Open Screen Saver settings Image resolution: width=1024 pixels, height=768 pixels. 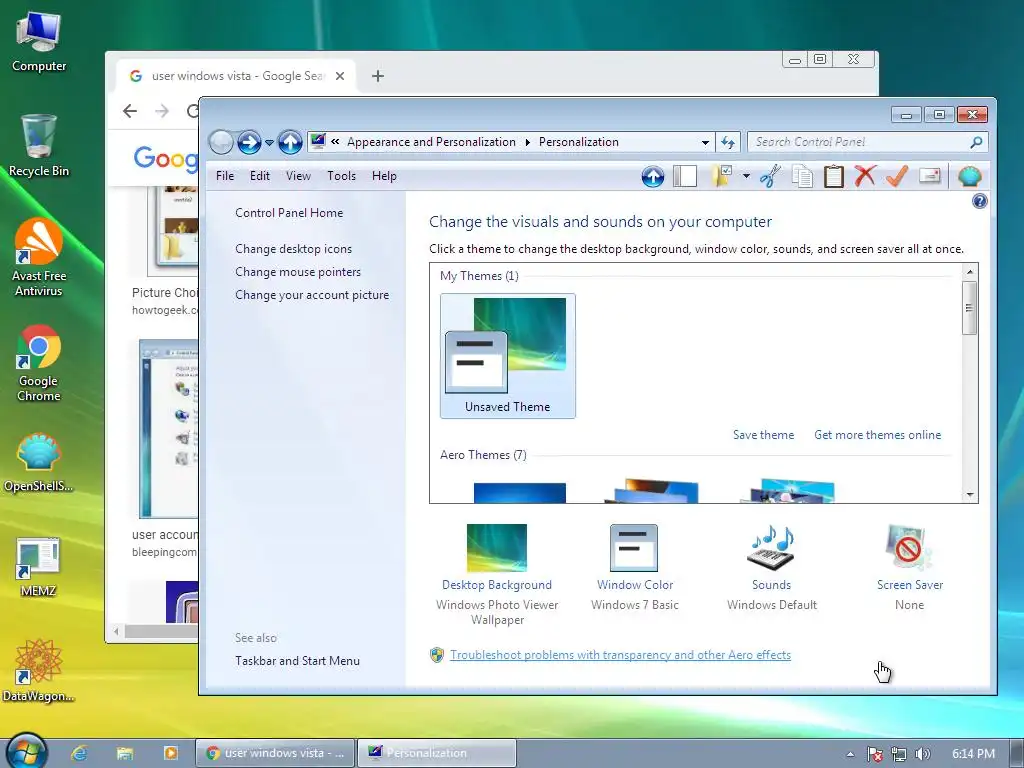tap(909, 567)
